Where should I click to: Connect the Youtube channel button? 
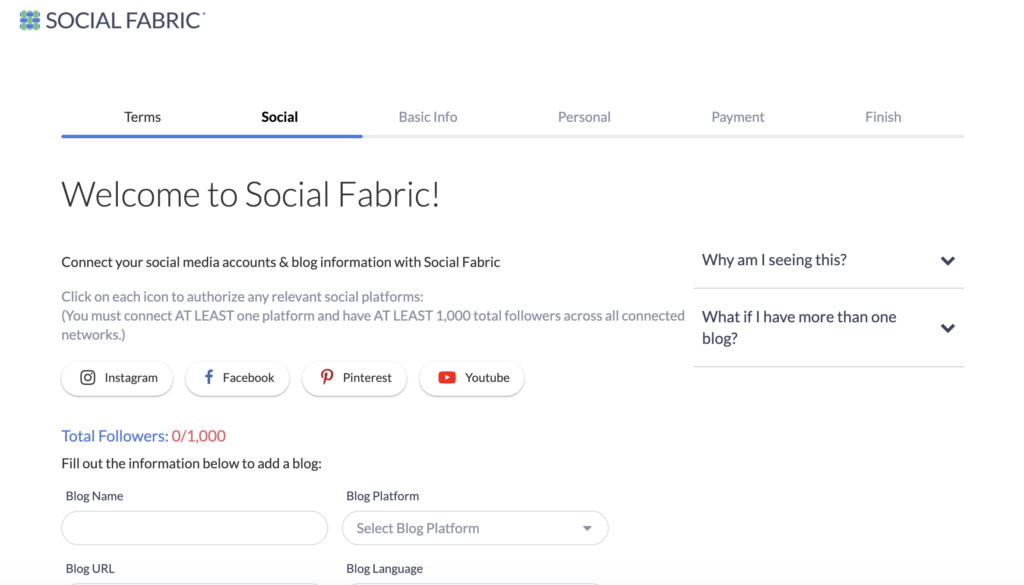pos(472,378)
